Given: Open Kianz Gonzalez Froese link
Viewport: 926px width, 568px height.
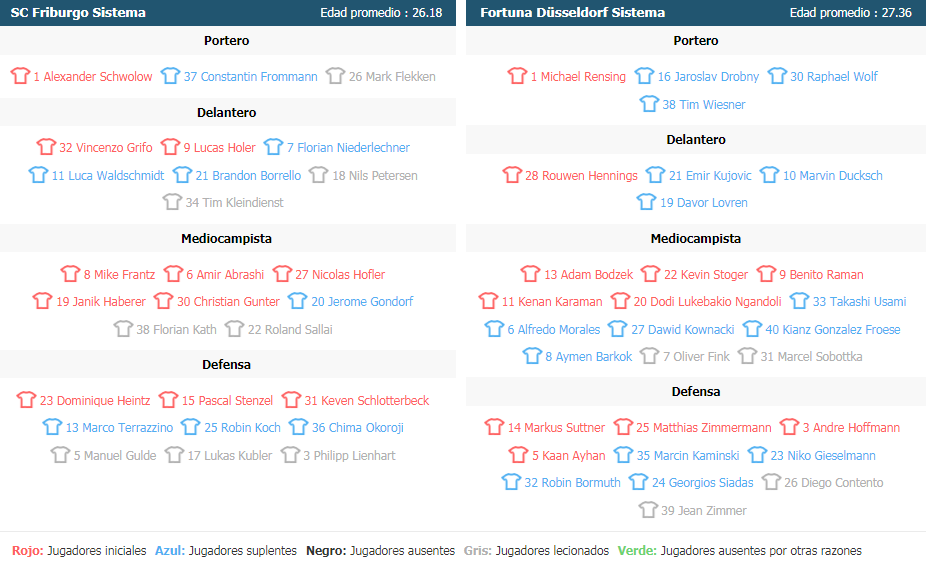Looking at the screenshot, I should tap(833, 329).
